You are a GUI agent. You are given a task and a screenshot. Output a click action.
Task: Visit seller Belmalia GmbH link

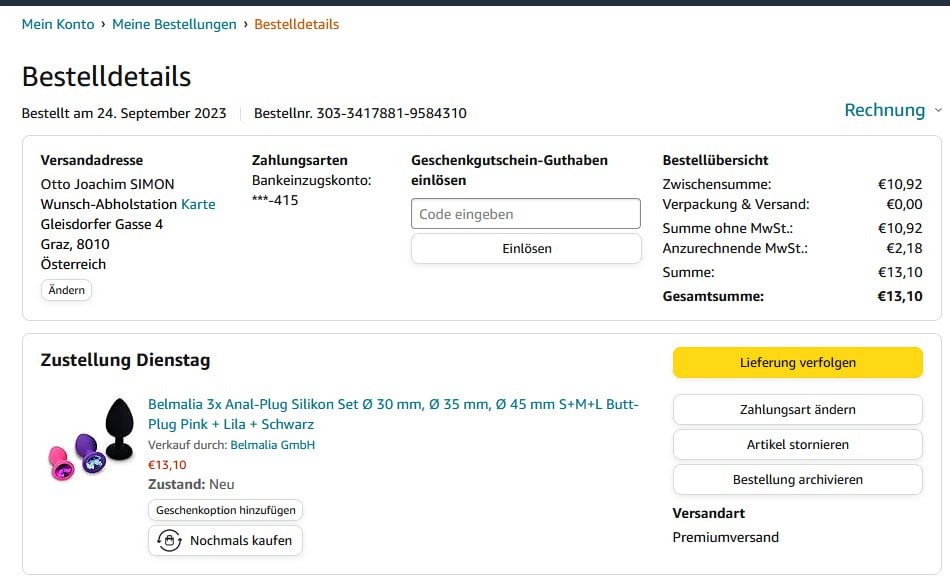pos(272,445)
